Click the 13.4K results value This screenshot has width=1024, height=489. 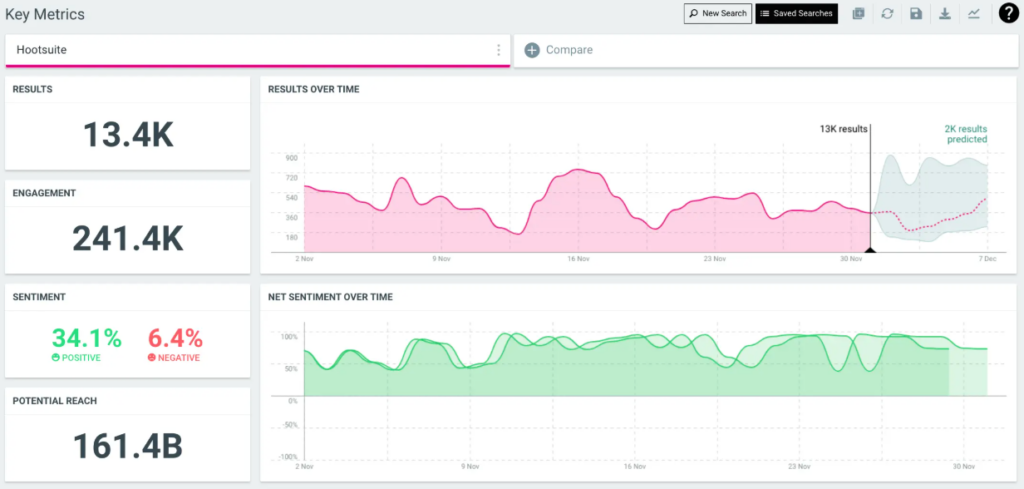click(x=128, y=136)
